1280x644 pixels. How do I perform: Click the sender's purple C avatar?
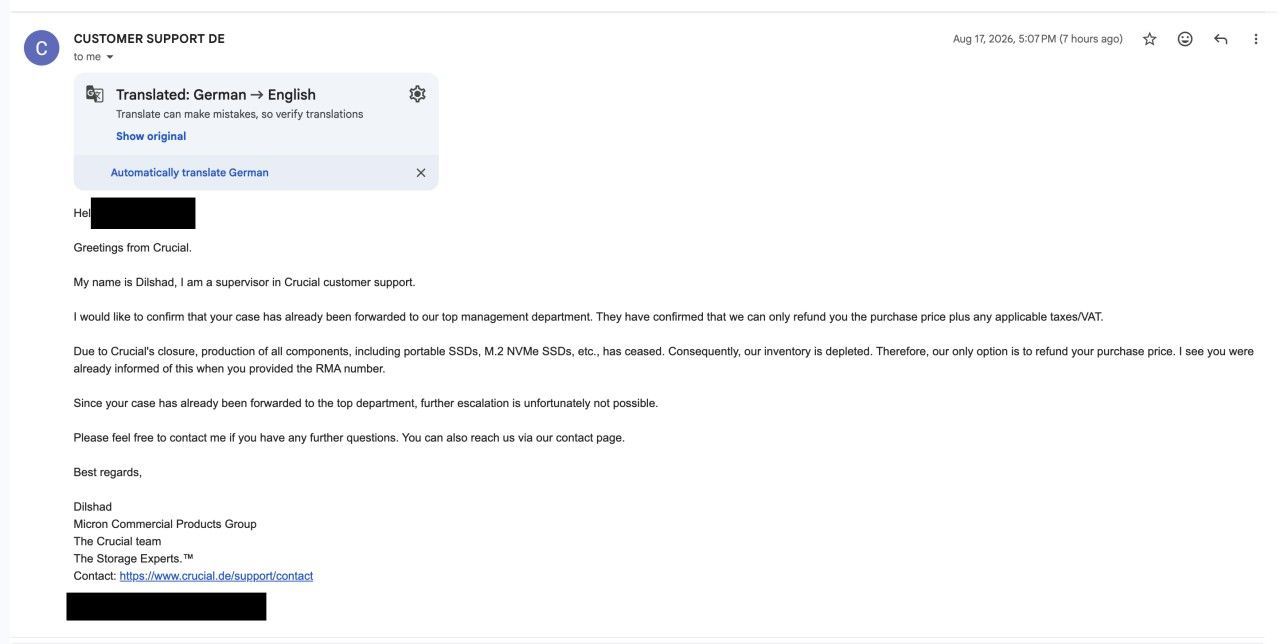(41, 47)
